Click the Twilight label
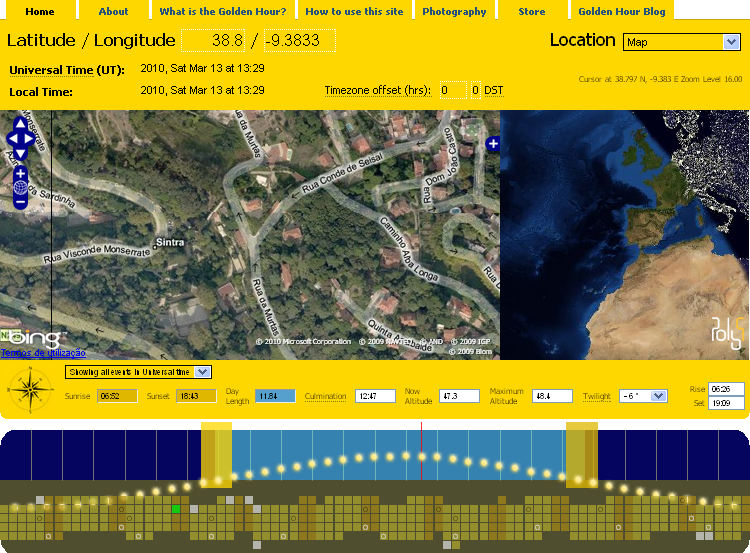Screen dimensions: 750x553 click(596, 396)
